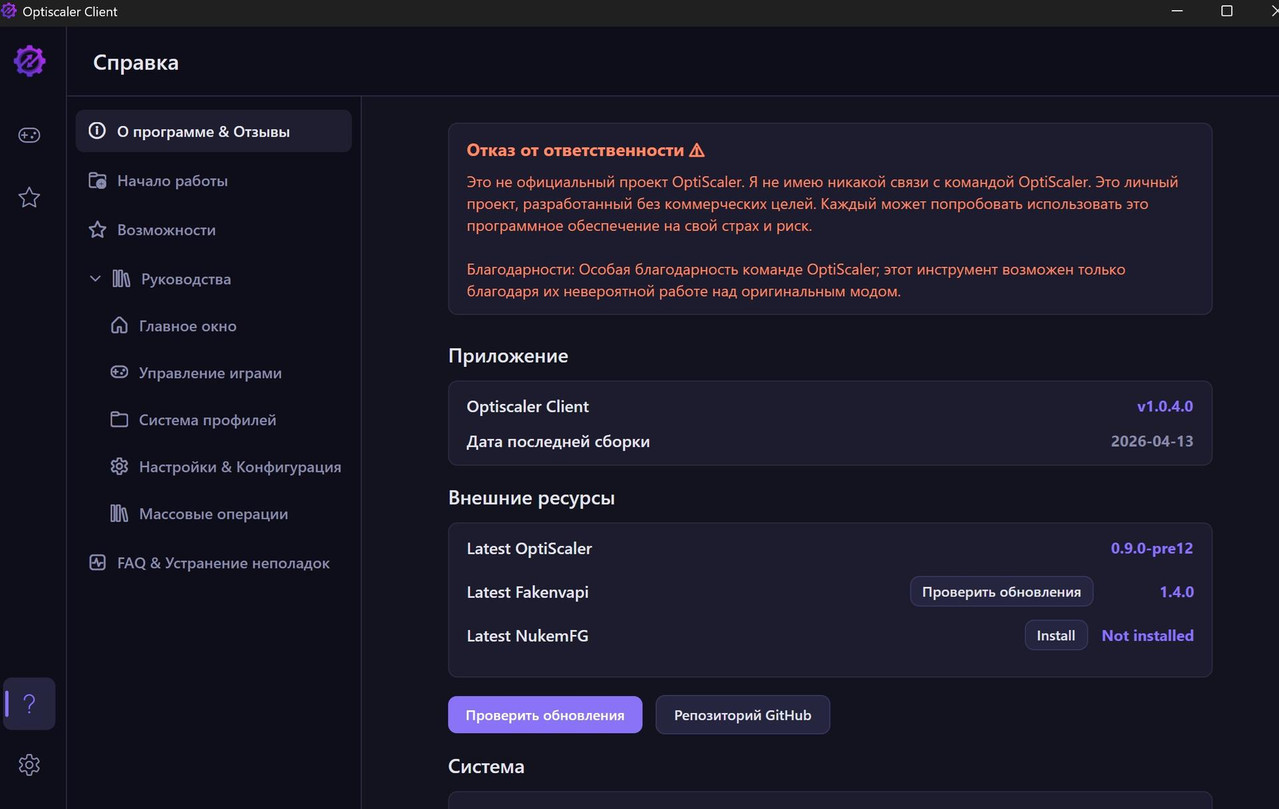Select the help question mark icon

pos(29,704)
